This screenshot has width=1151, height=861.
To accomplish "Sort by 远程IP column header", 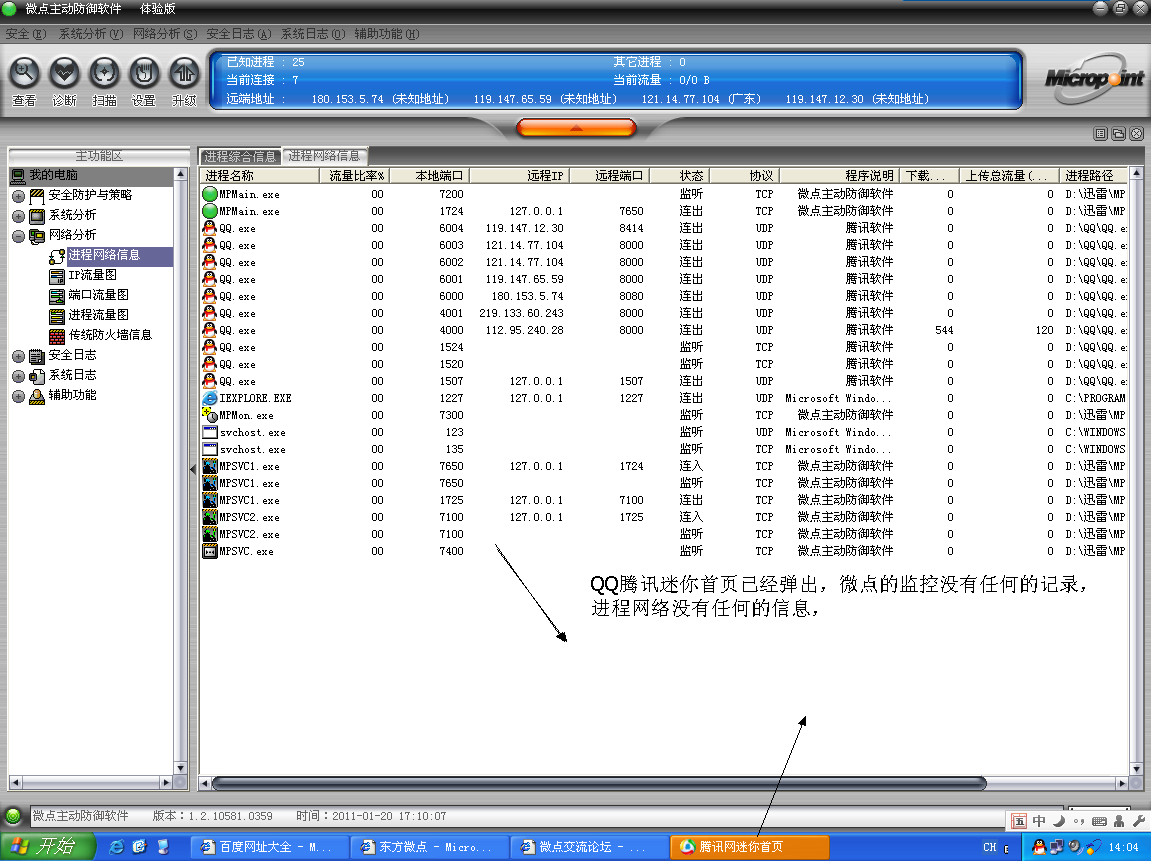I will pos(520,175).
